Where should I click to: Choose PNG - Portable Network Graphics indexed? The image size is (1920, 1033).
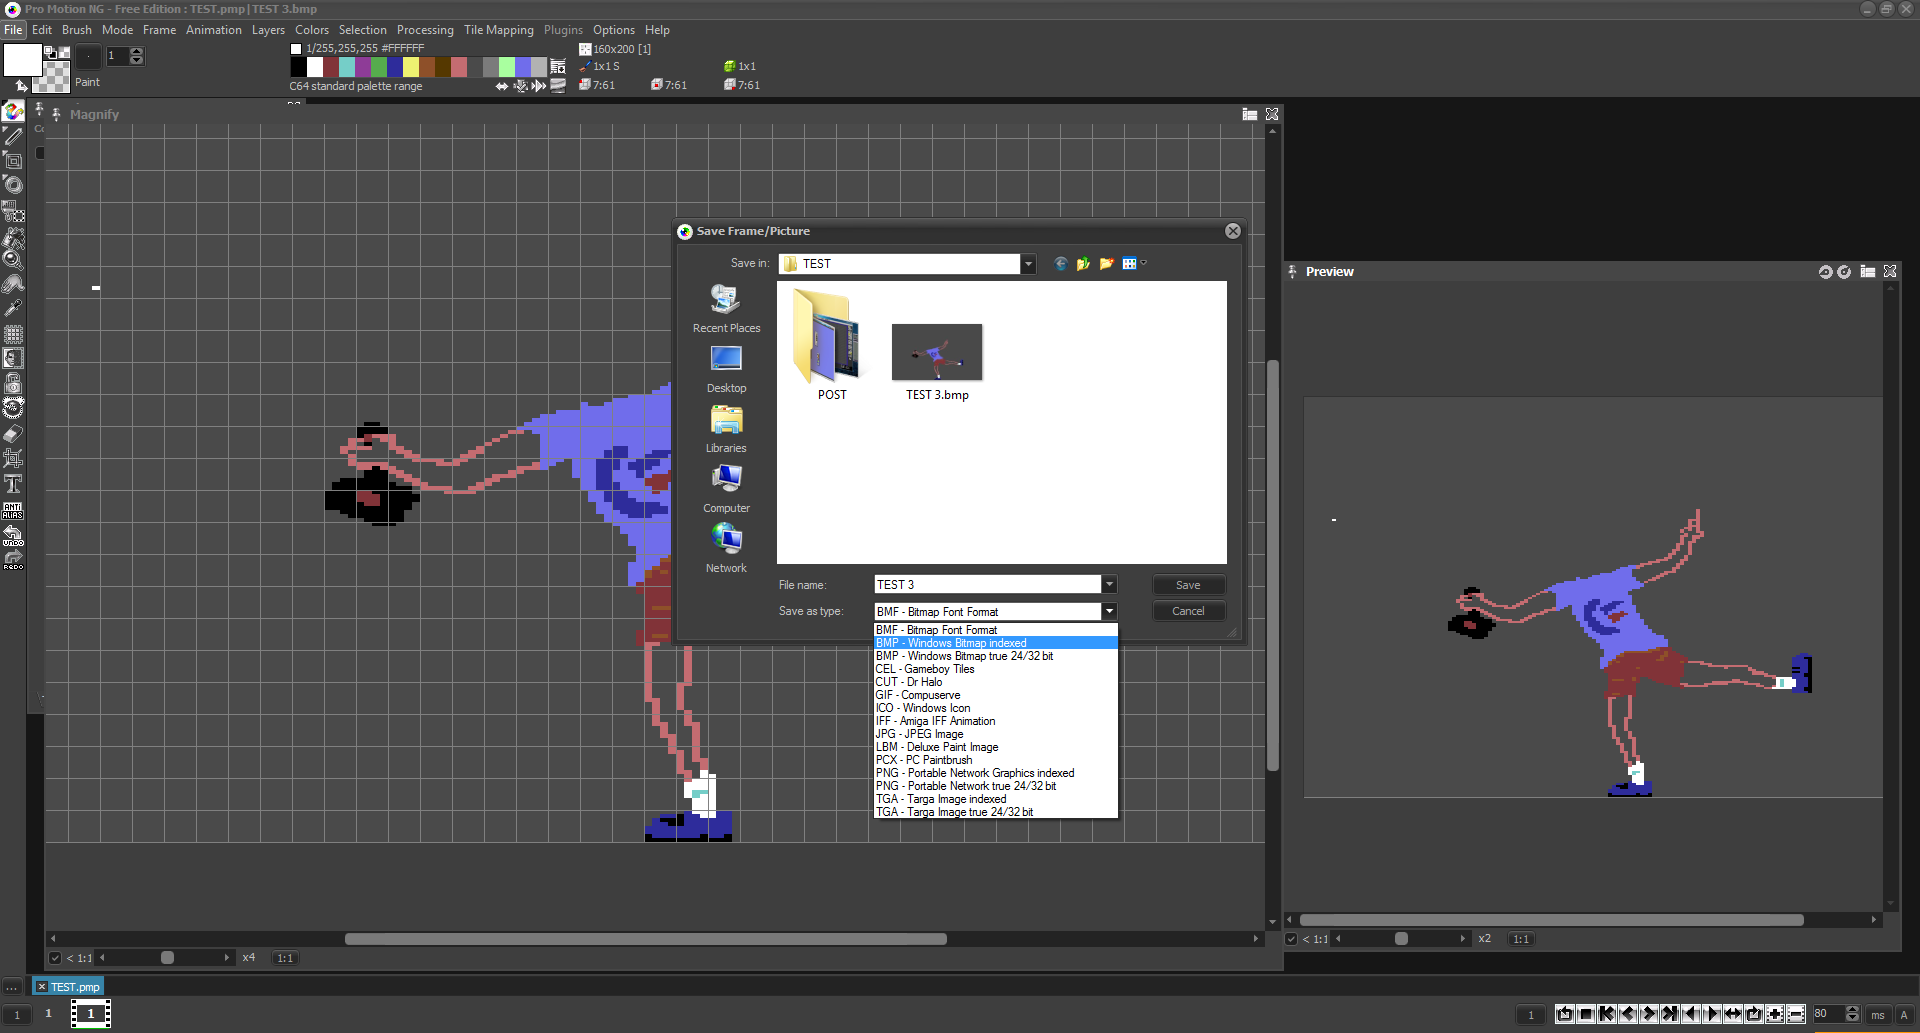click(995, 773)
